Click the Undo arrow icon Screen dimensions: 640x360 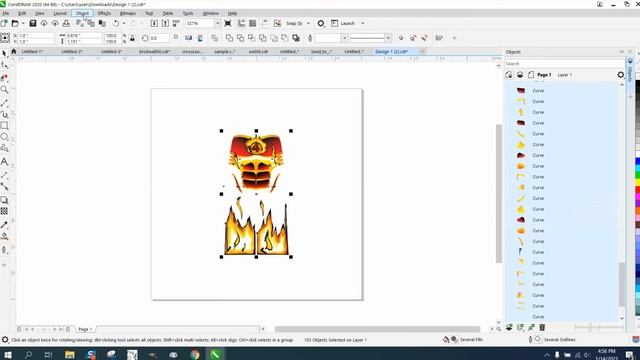tap(116, 23)
